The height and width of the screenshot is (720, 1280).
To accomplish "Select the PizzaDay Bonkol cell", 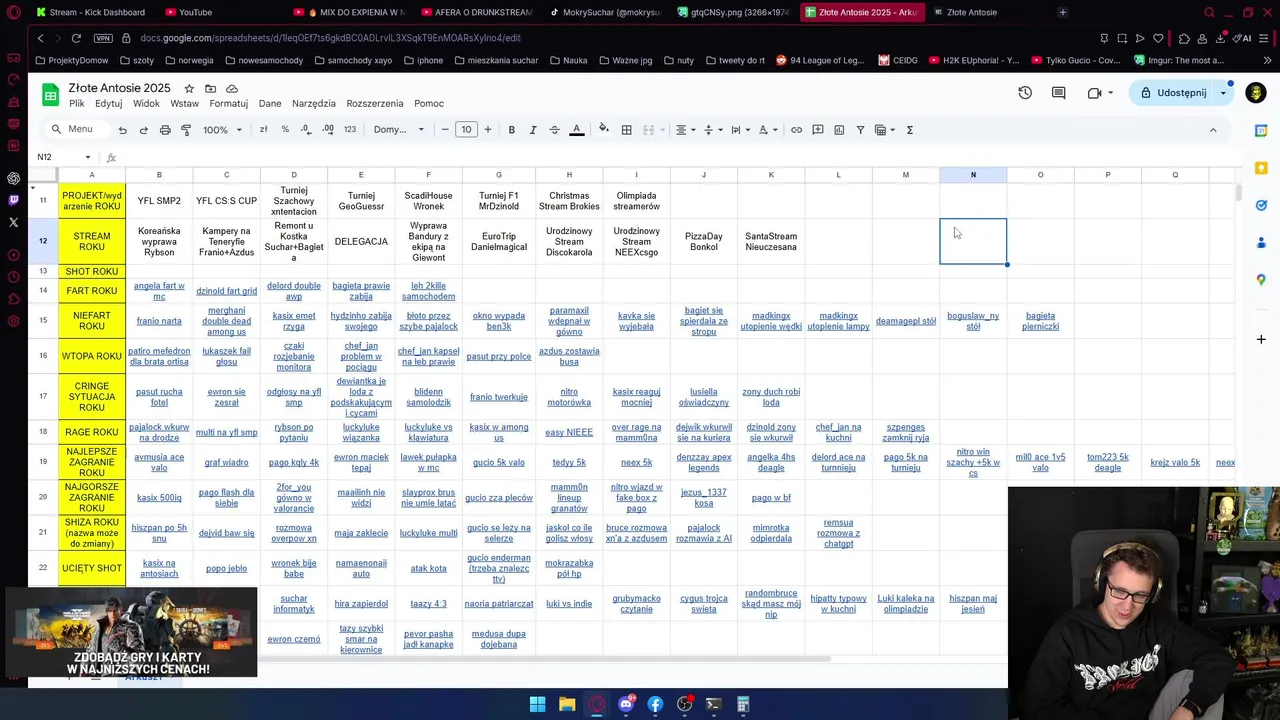I will (x=703, y=241).
